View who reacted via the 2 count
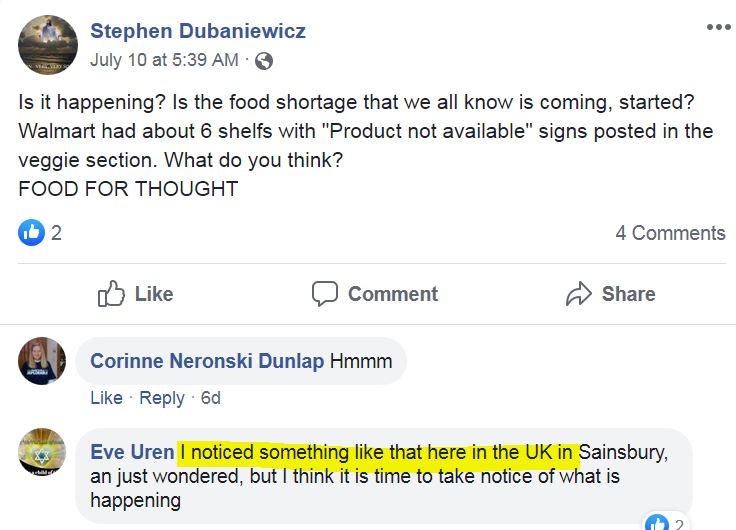The width and height of the screenshot is (736, 530). pos(56,233)
